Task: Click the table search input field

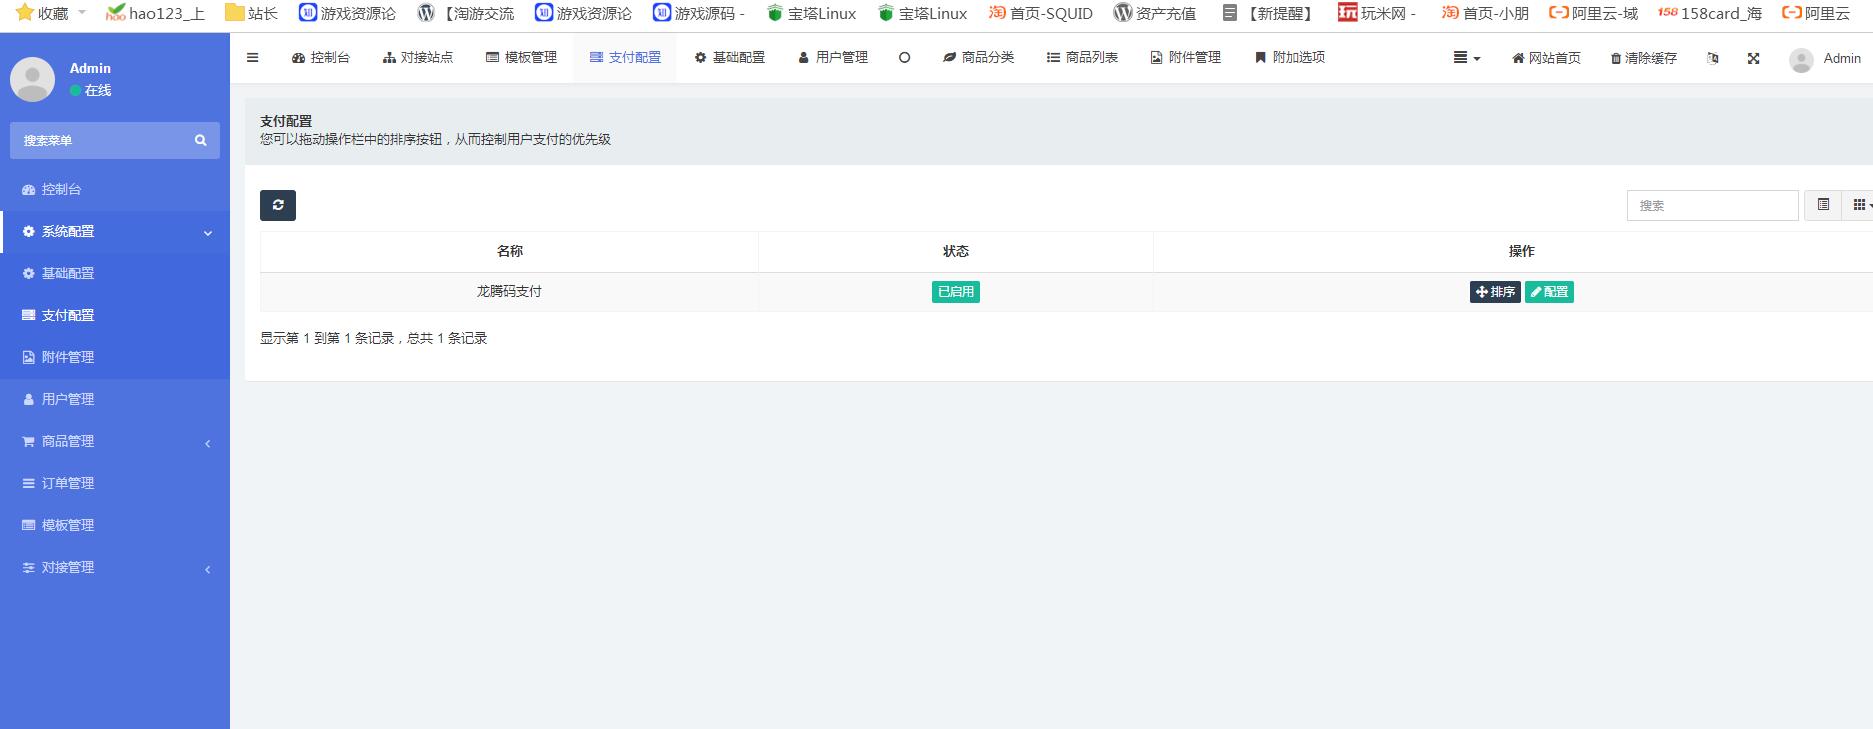Action: pyautogui.click(x=1712, y=205)
